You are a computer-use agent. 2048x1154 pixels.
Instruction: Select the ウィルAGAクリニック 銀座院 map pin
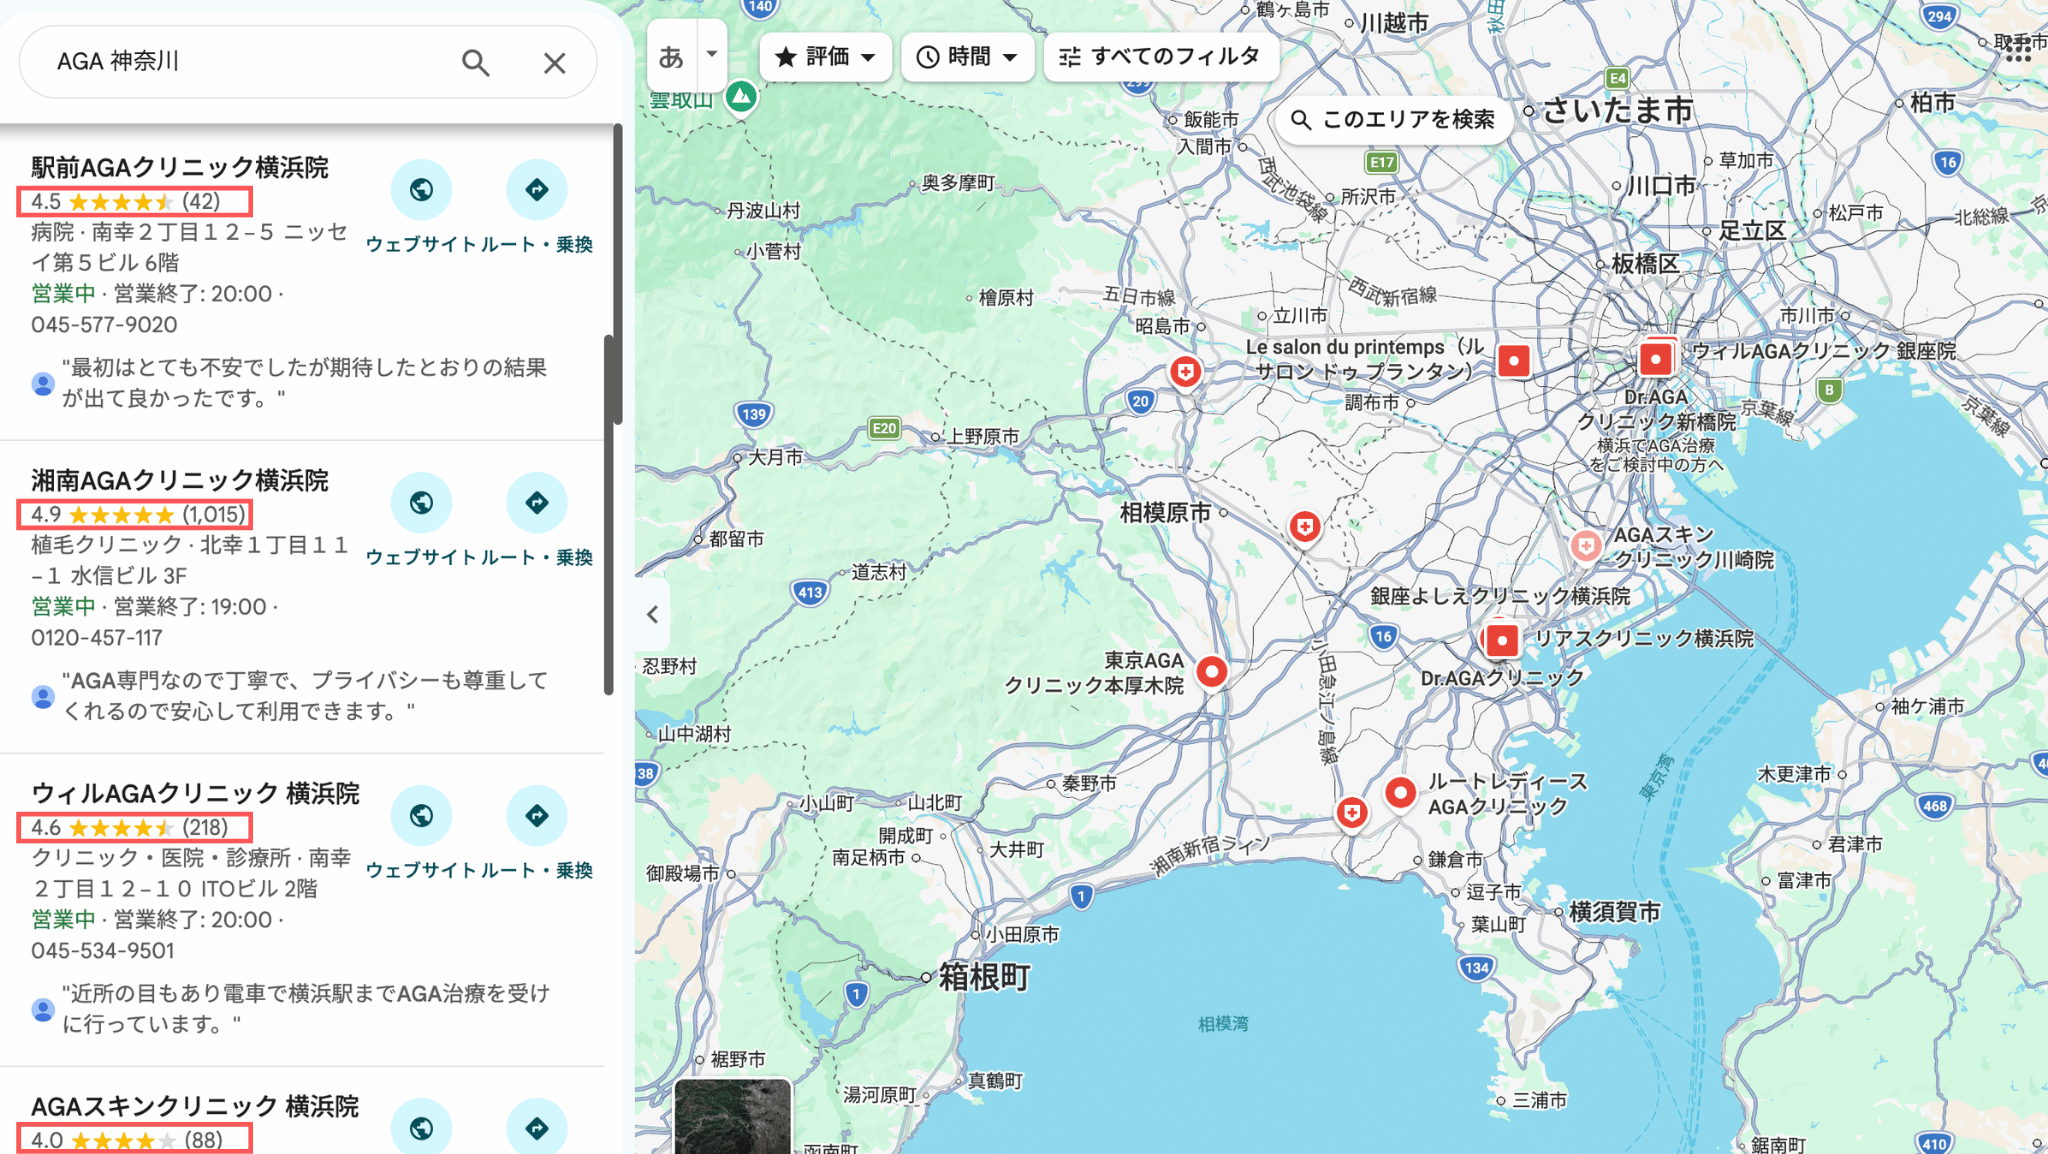tap(1656, 358)
